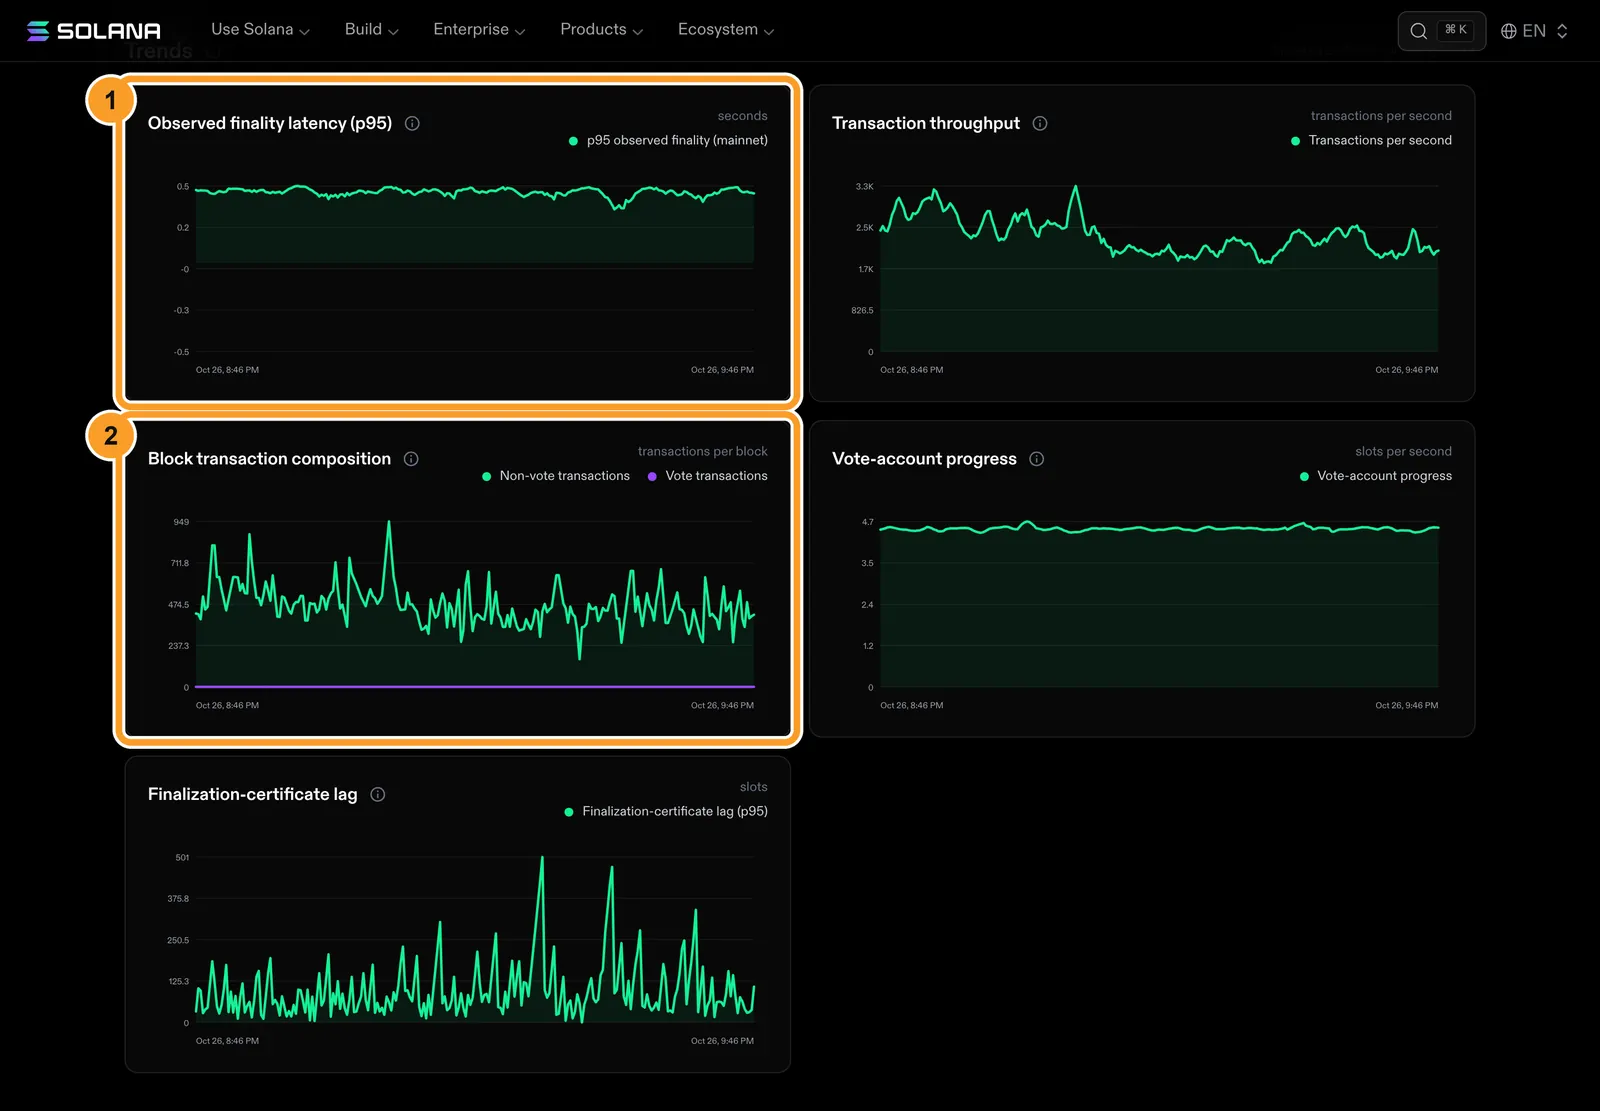1600x1111 pixels.
Task: Show info for Block transaction composition chart
Action: coord(411,459)
